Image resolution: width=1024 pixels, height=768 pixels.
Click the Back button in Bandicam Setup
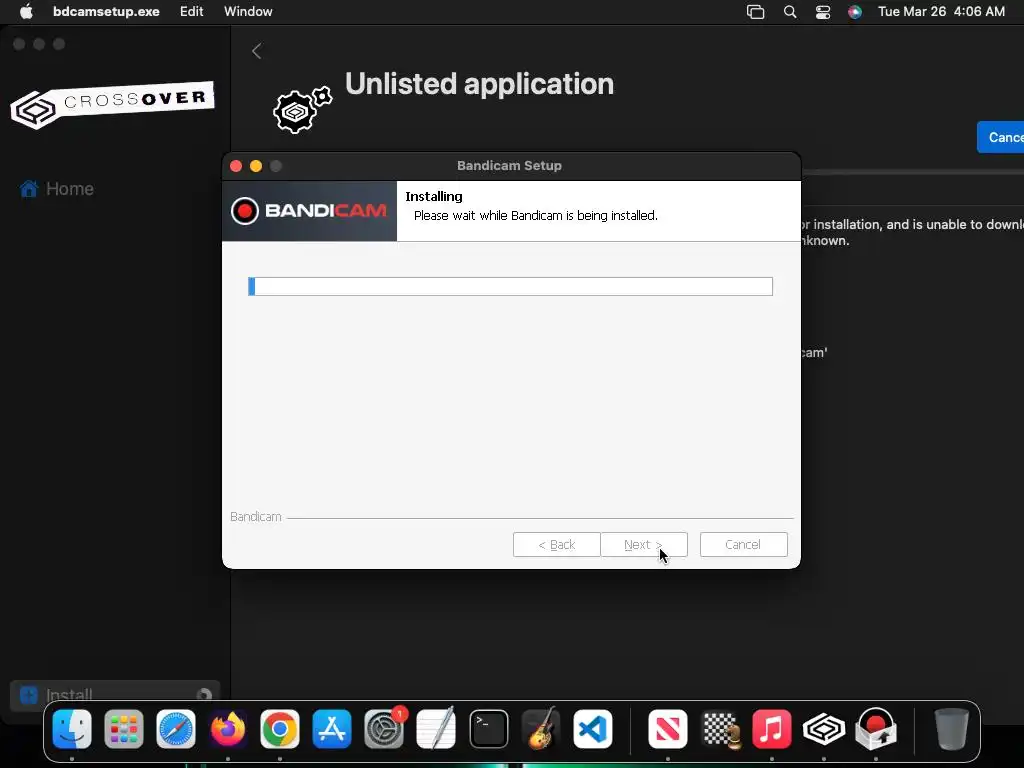coord(556,545)
